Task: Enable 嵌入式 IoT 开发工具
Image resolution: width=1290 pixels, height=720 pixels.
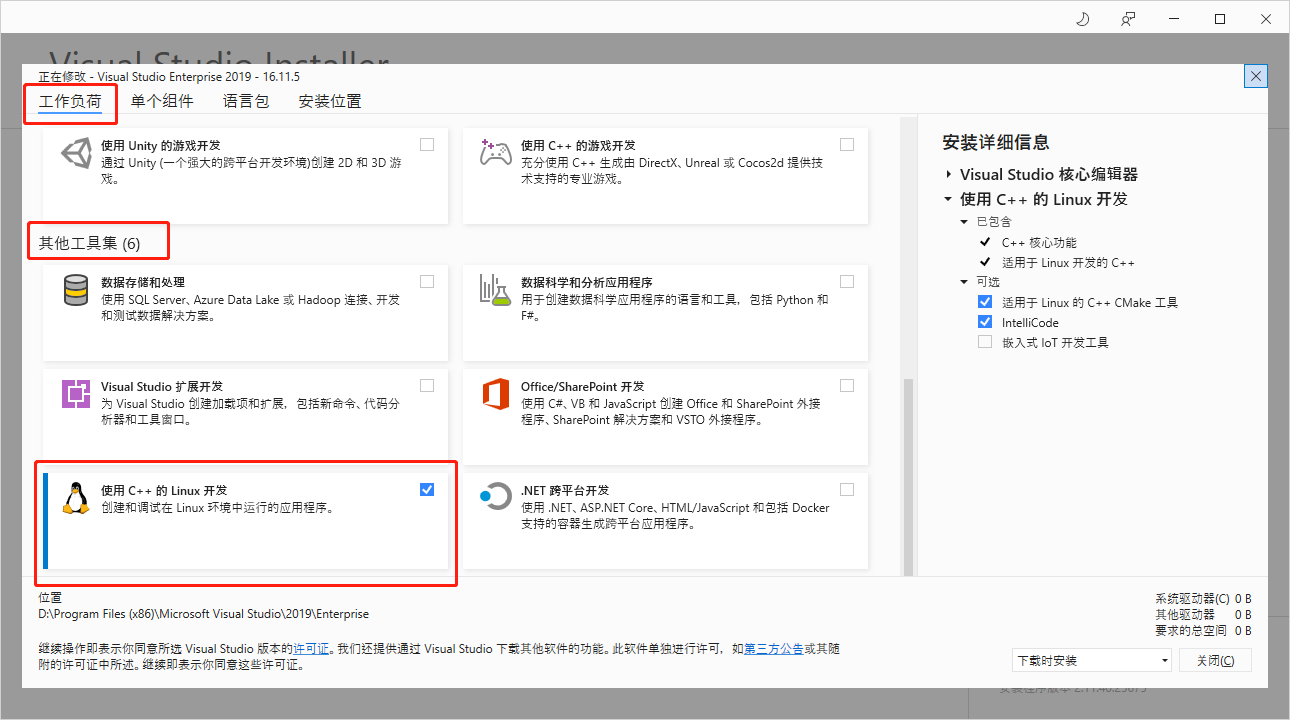Action: (x=984, y=342)
